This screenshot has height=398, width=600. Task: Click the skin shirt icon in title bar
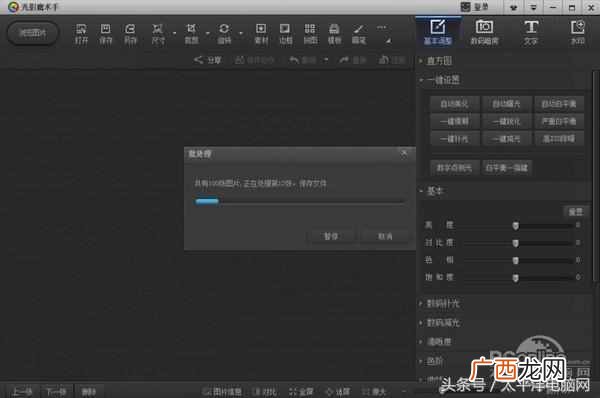click(513, 7)
